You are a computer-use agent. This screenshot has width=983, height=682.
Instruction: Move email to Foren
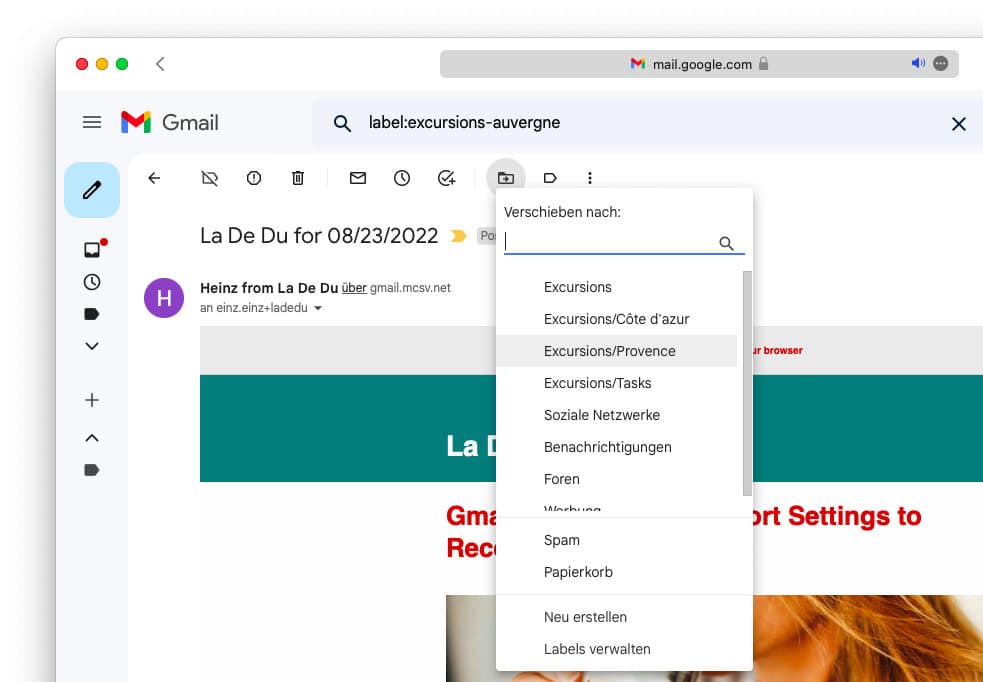(x=616, y=479)
